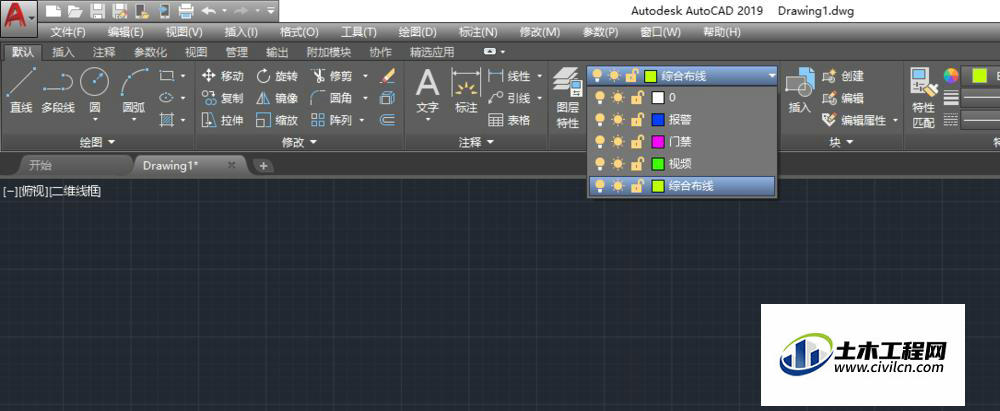Image resolution: width=1000 pixels, height=411 pixels.
Task: Click the 拉伸 (Stretch) tool
Action: pyautogui.click(x=222, y=119)
